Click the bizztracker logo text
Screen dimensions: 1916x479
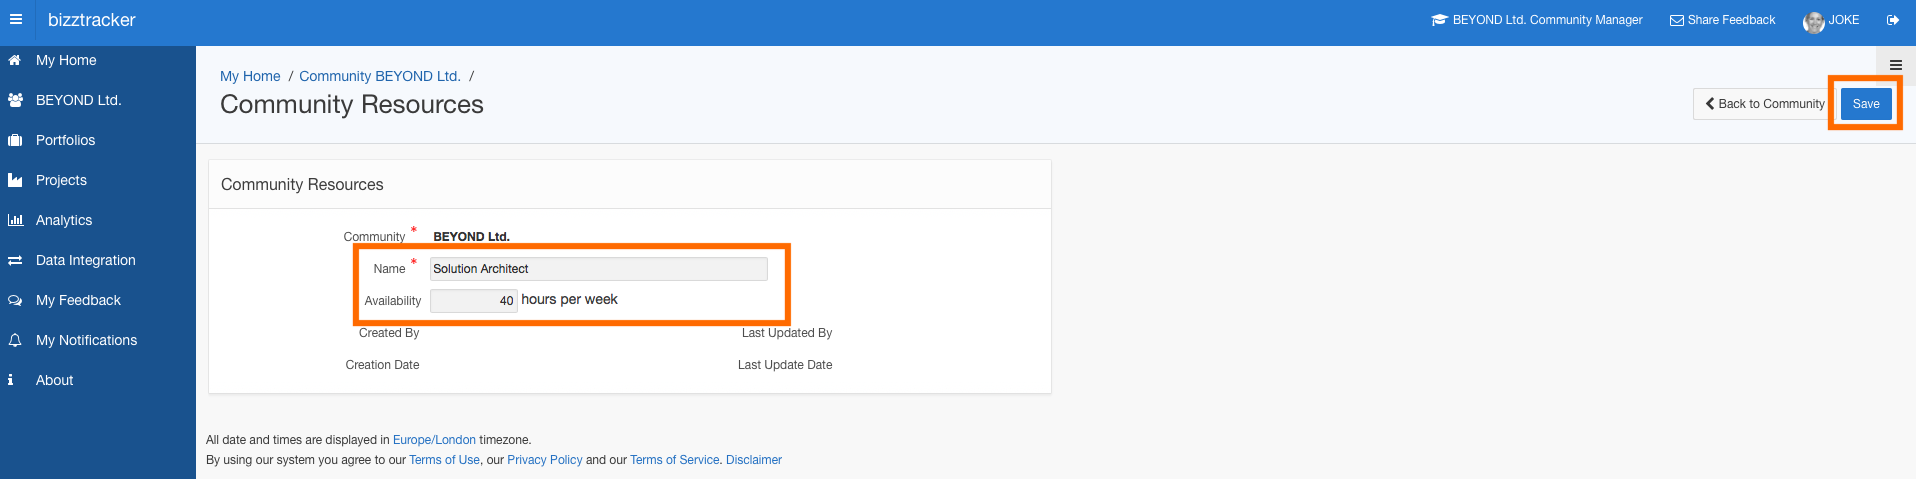91,20
